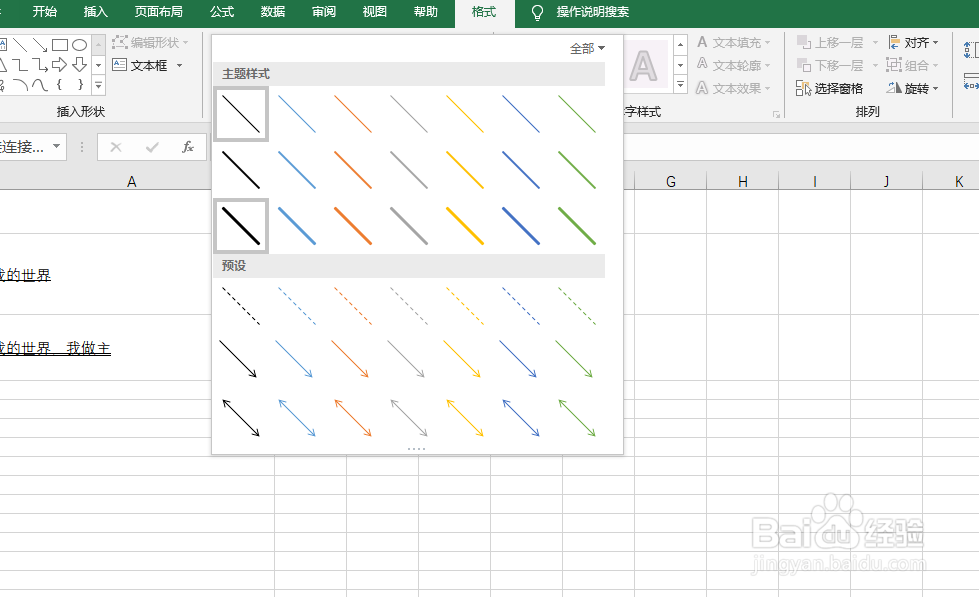Select column H header
Viewport: 979px width, 597px height.
pos(742,182)
